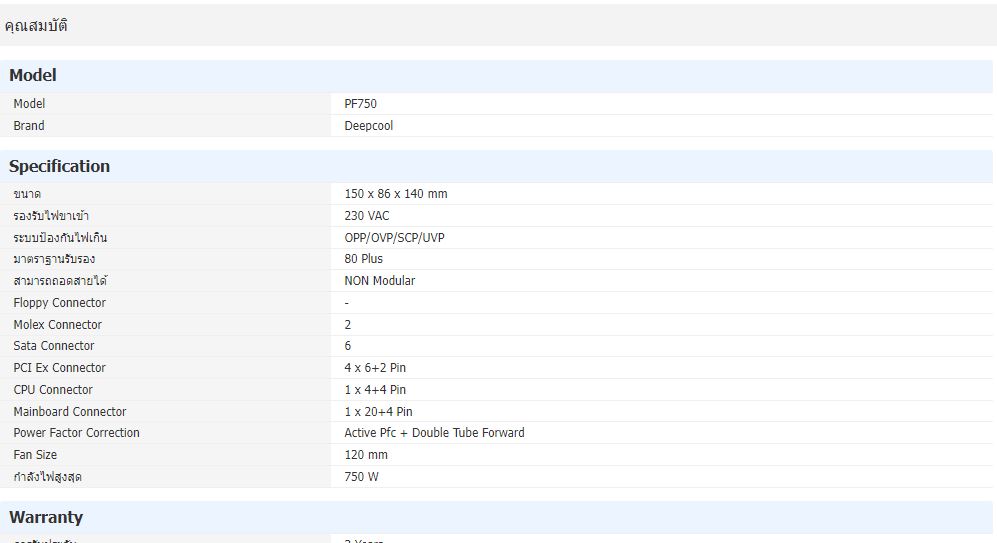Viewport: 997px width, 543px height.
Task: Click the PF750 model value
Action: pyautogui.click(x=360, y=104)
